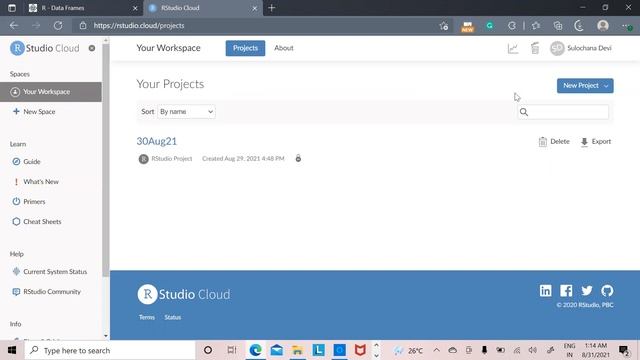Open browser Settings and more menu
The width and height of the screenshot is (640, 360).
[x=627, y=26]
